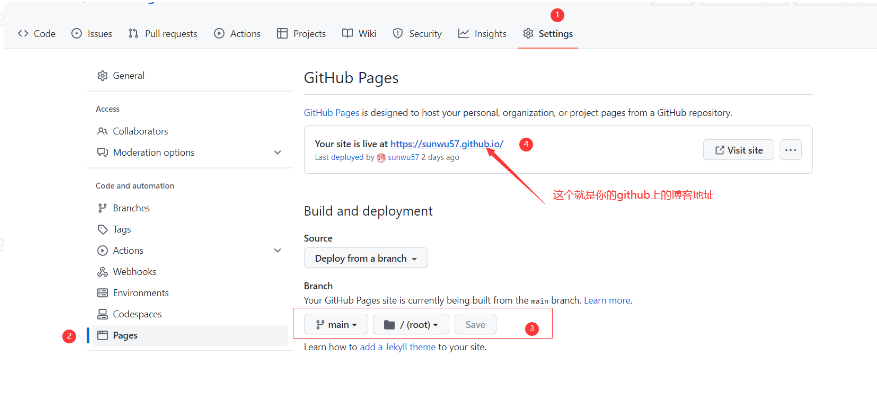Open the Wiki tab
Viewport: 877px width, 393px height.
360,34
